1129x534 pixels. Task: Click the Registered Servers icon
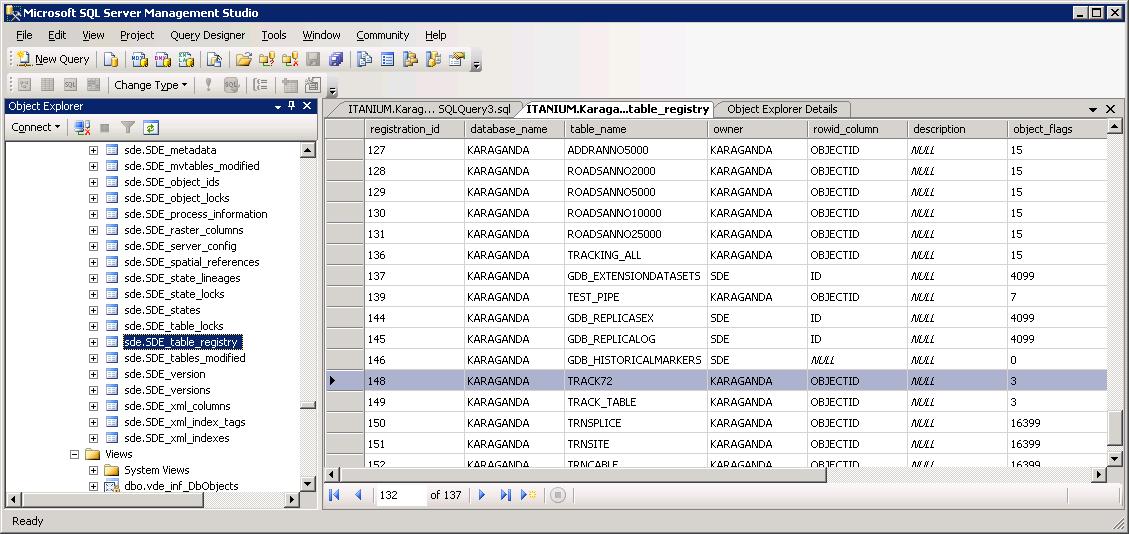point(364,60)
